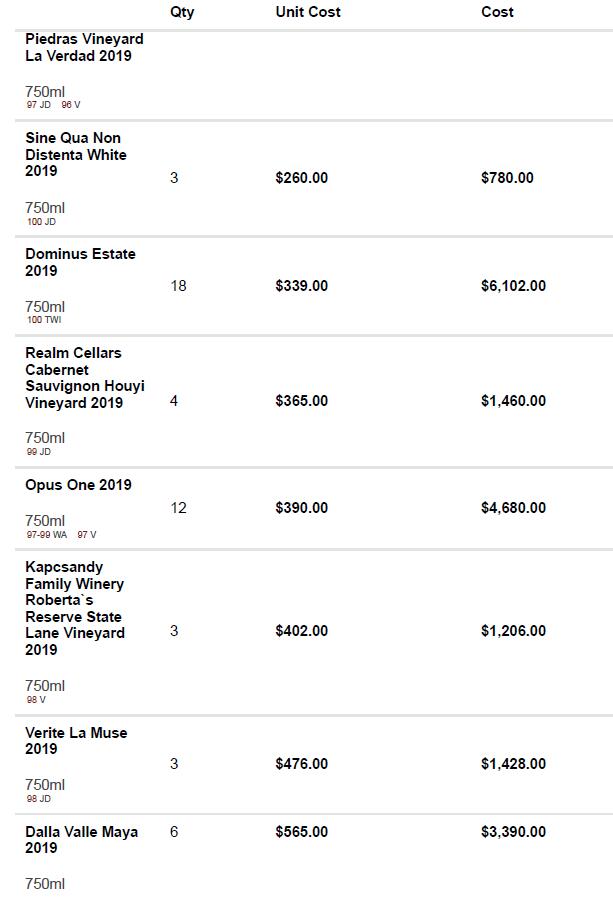
Task: Click the Cost column header
Action: (497, 12)
